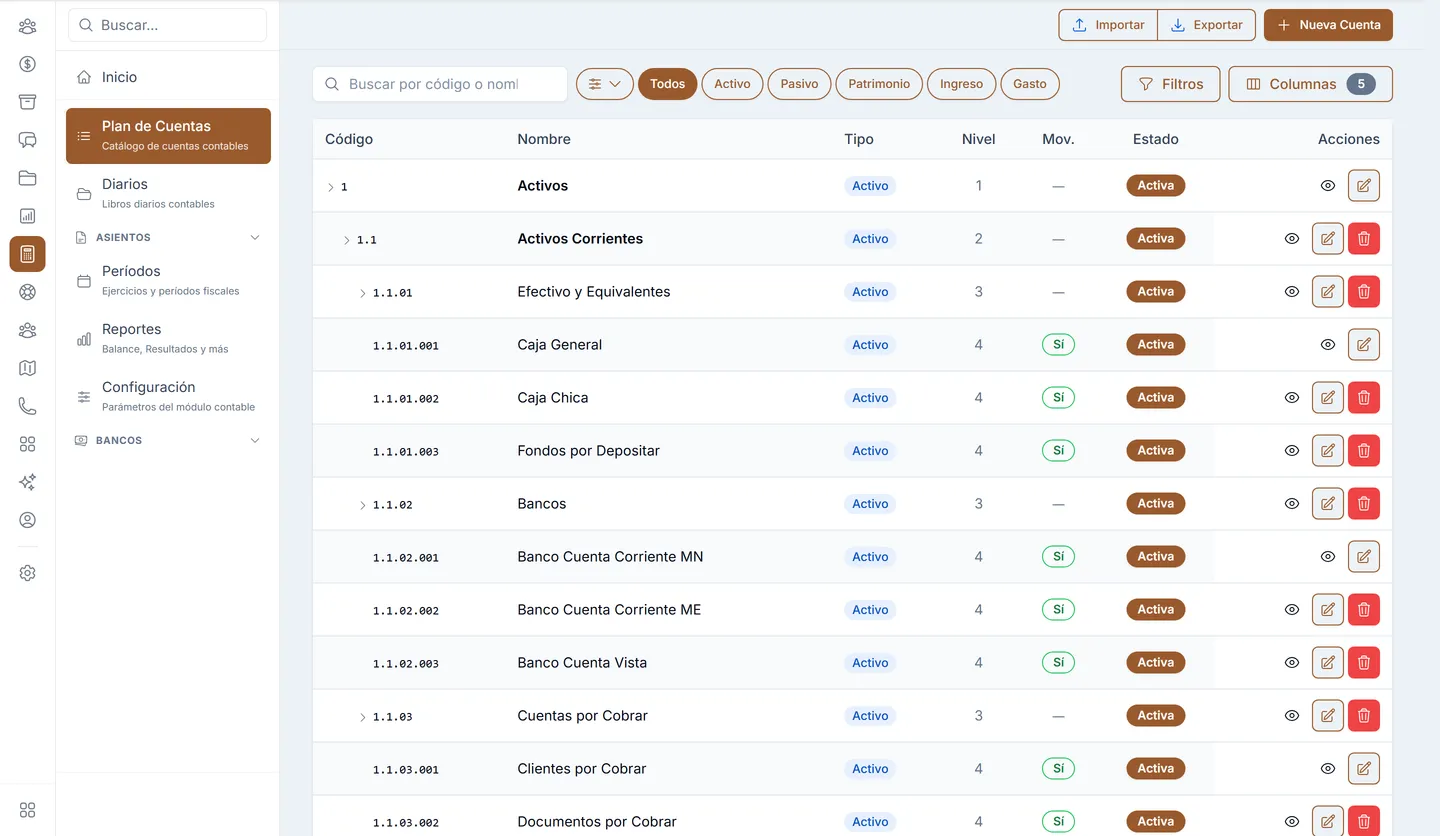This screenshot has width=1440, height=836.
Task: Open the calculator accounting module in sidebar
Action: [27, 254]
